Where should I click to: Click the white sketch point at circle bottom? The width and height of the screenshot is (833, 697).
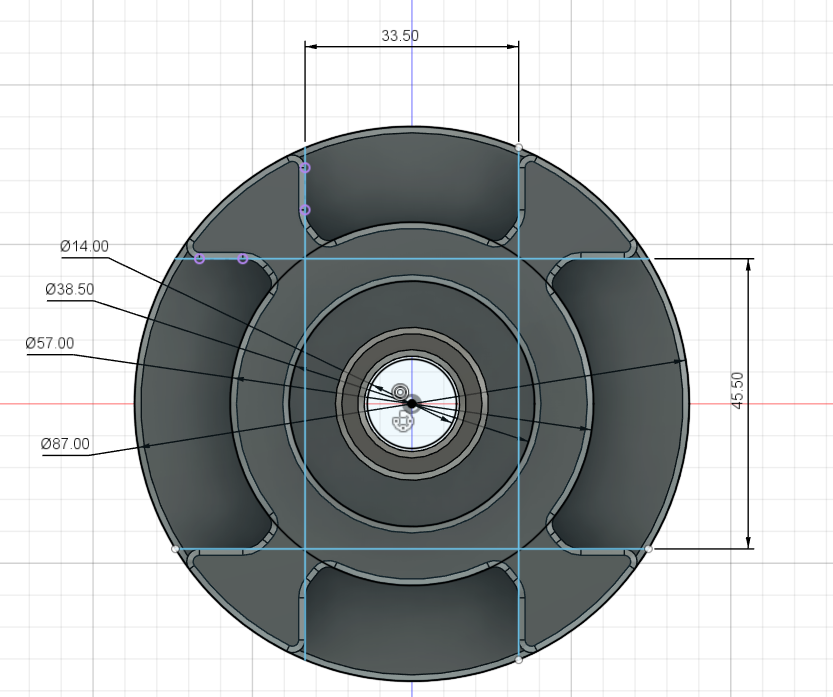point(518,662)
